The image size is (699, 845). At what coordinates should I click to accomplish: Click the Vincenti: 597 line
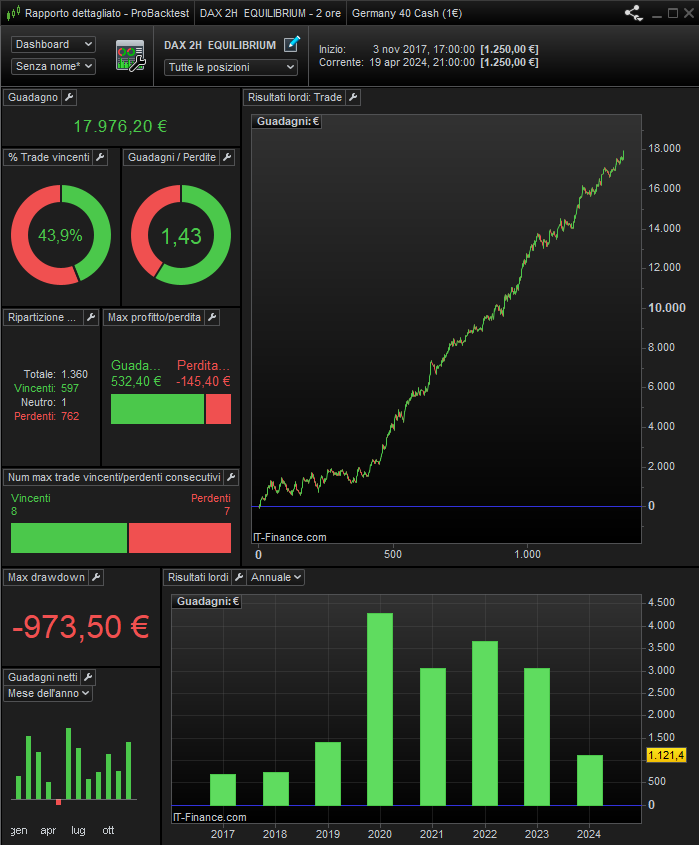(x=46, y=388)
